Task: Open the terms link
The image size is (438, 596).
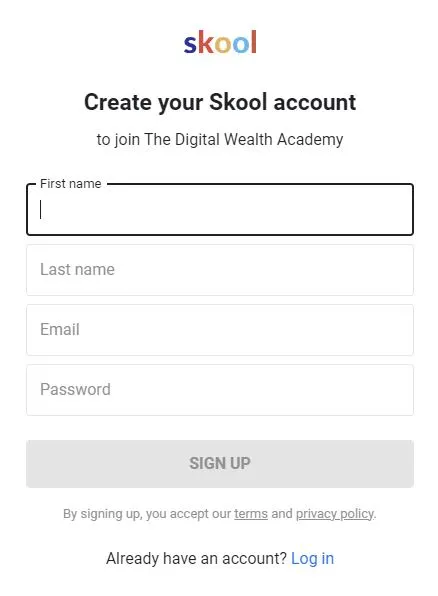Action: 251,514
